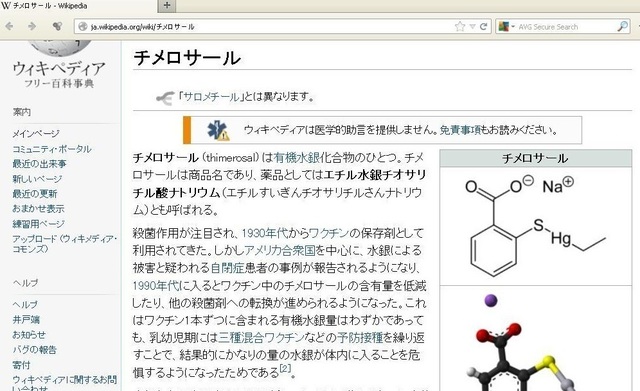Click the globe site identity icon
Screen dimensions: 640x391
(x=83, y=27)
